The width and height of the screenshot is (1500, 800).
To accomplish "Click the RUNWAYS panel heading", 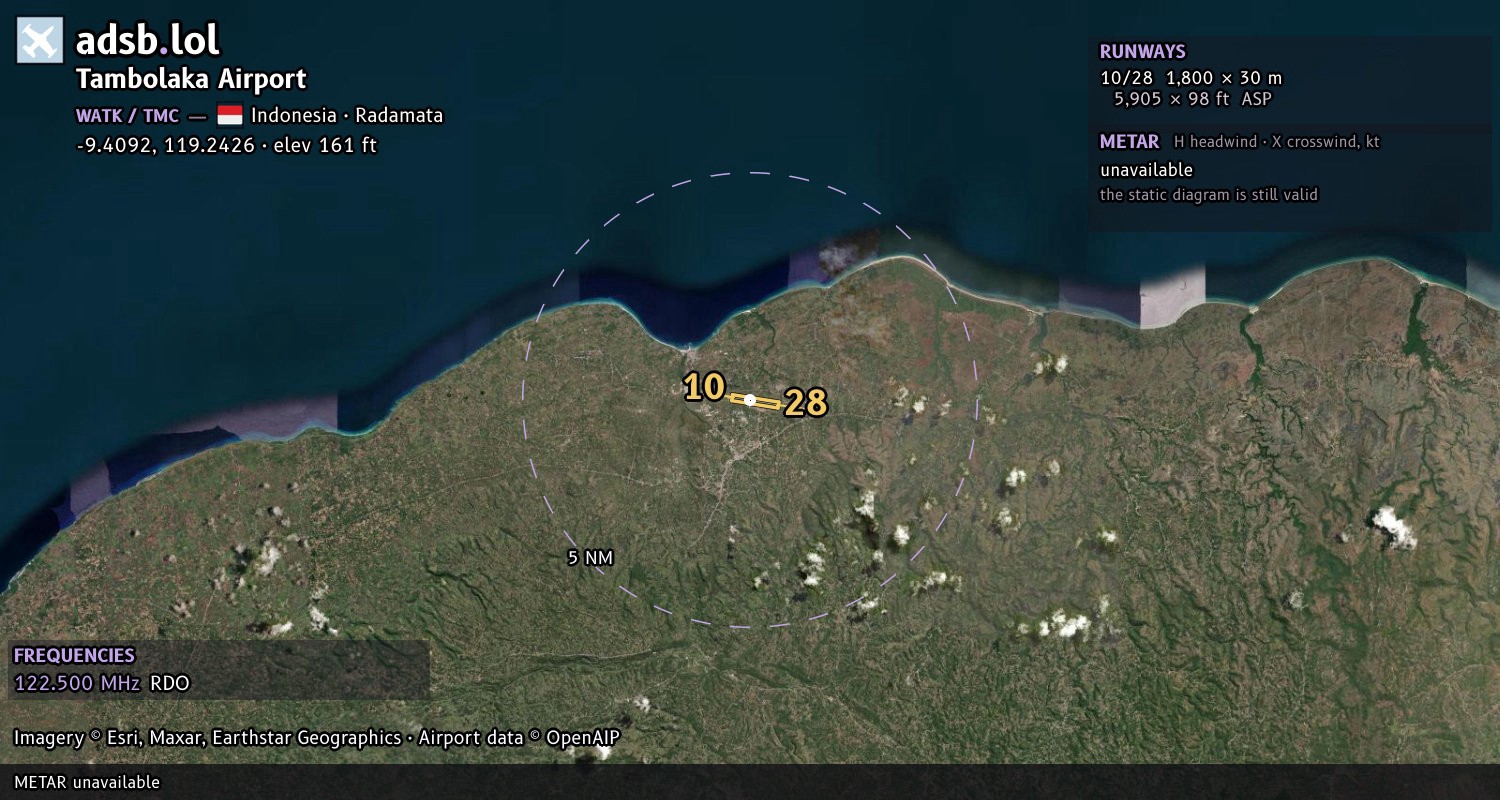I will click(1142, 52).
